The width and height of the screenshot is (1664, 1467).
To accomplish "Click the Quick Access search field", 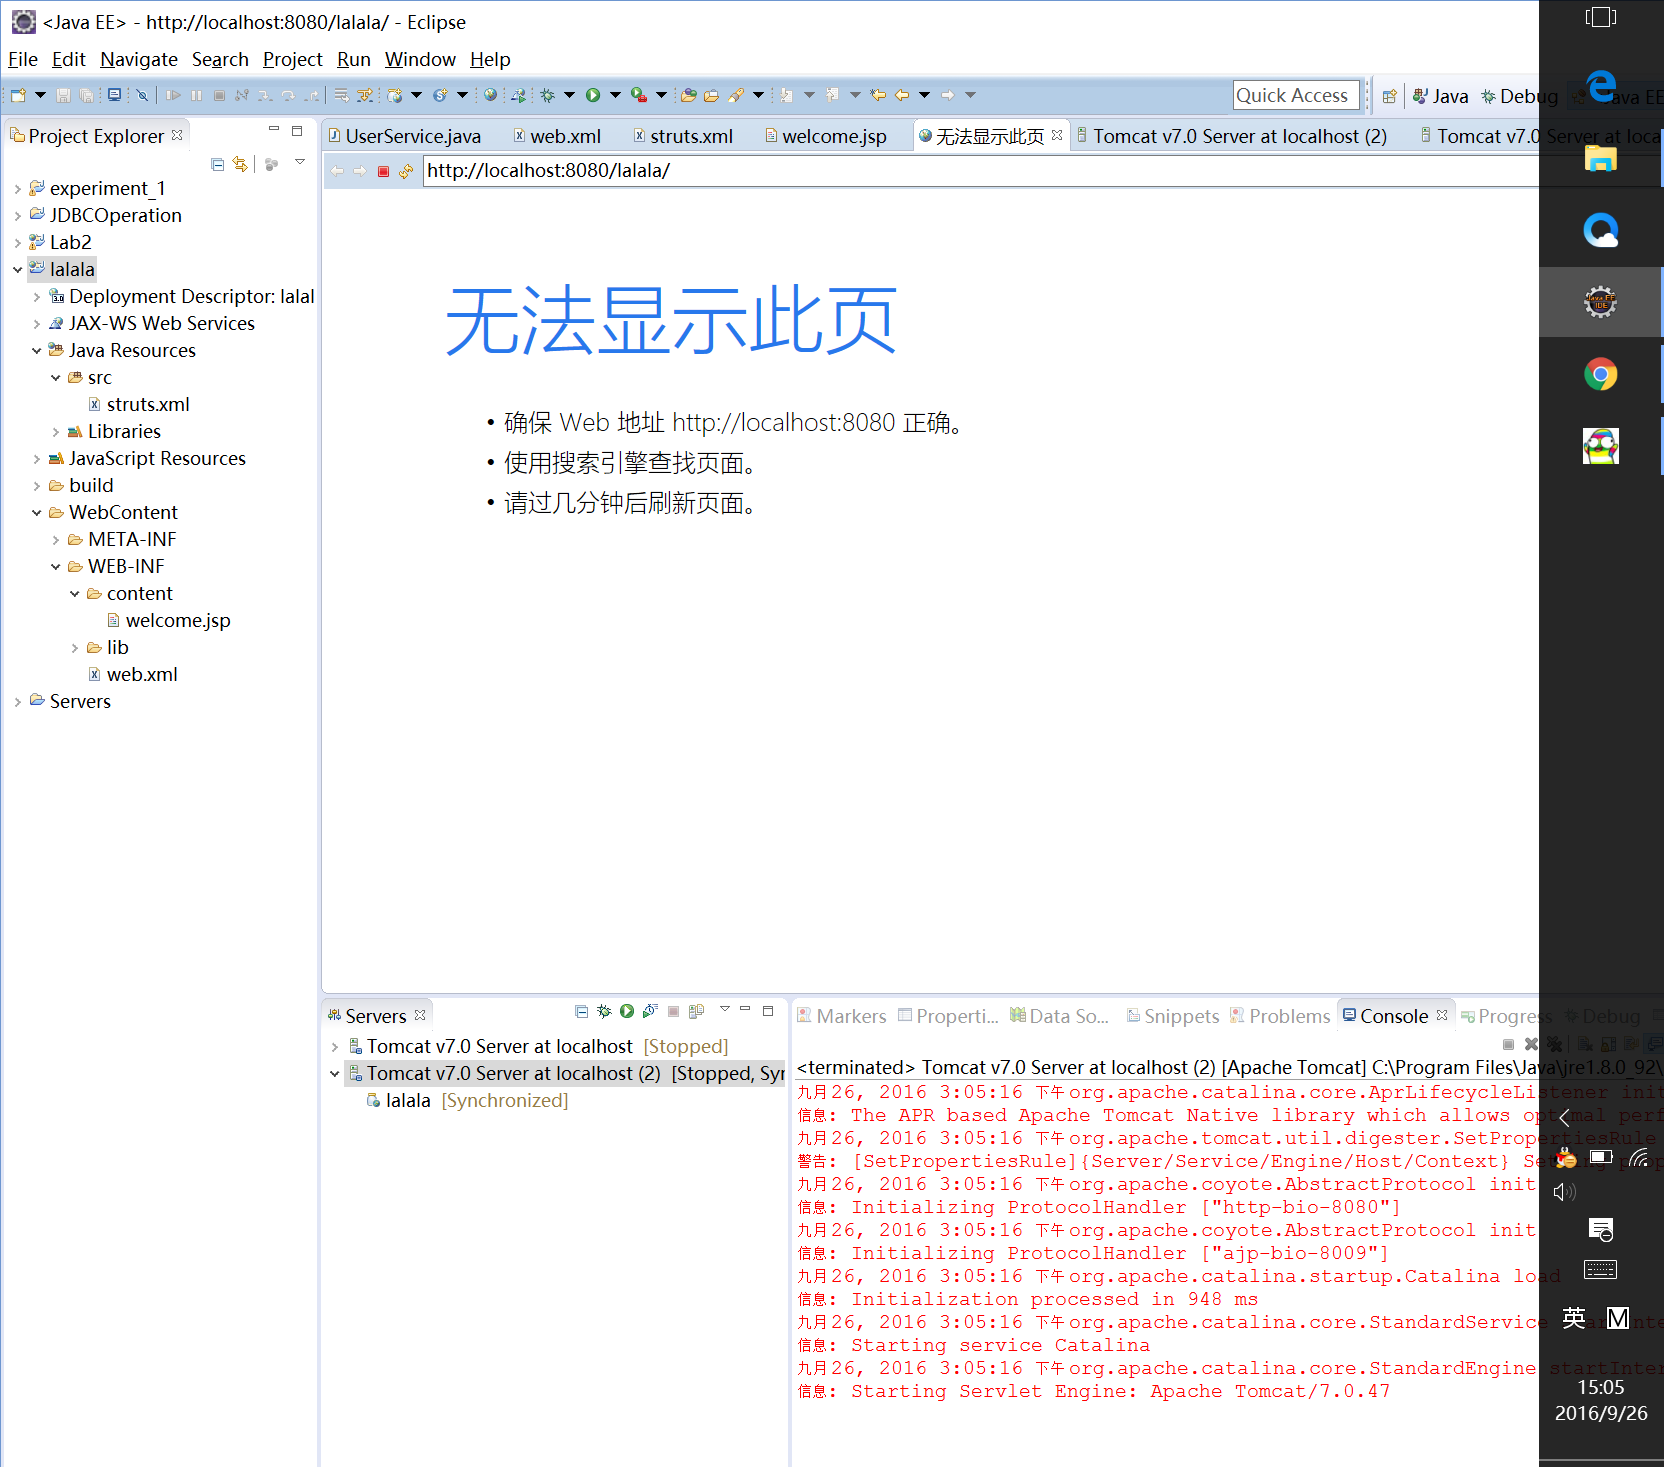I will coord(1296,95).
